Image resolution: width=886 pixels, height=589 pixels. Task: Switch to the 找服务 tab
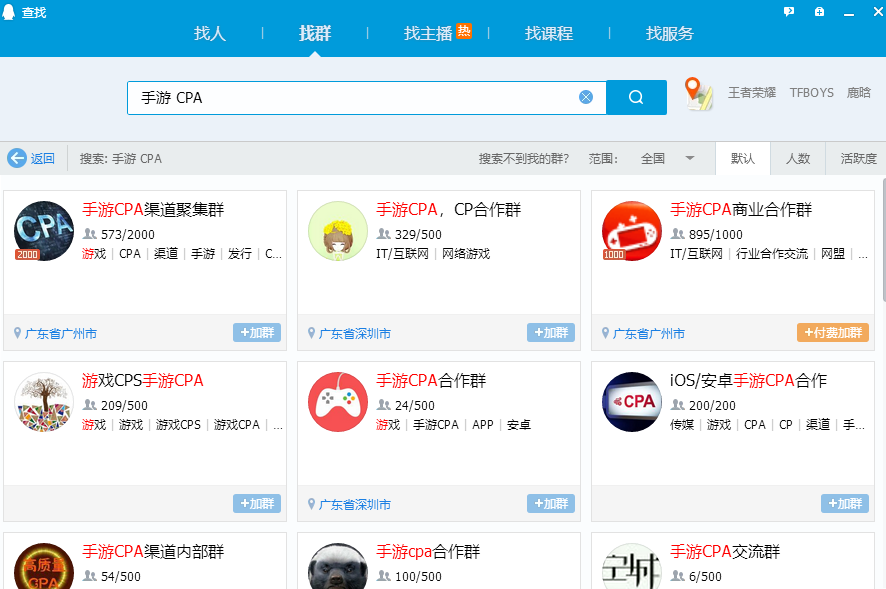670,32
